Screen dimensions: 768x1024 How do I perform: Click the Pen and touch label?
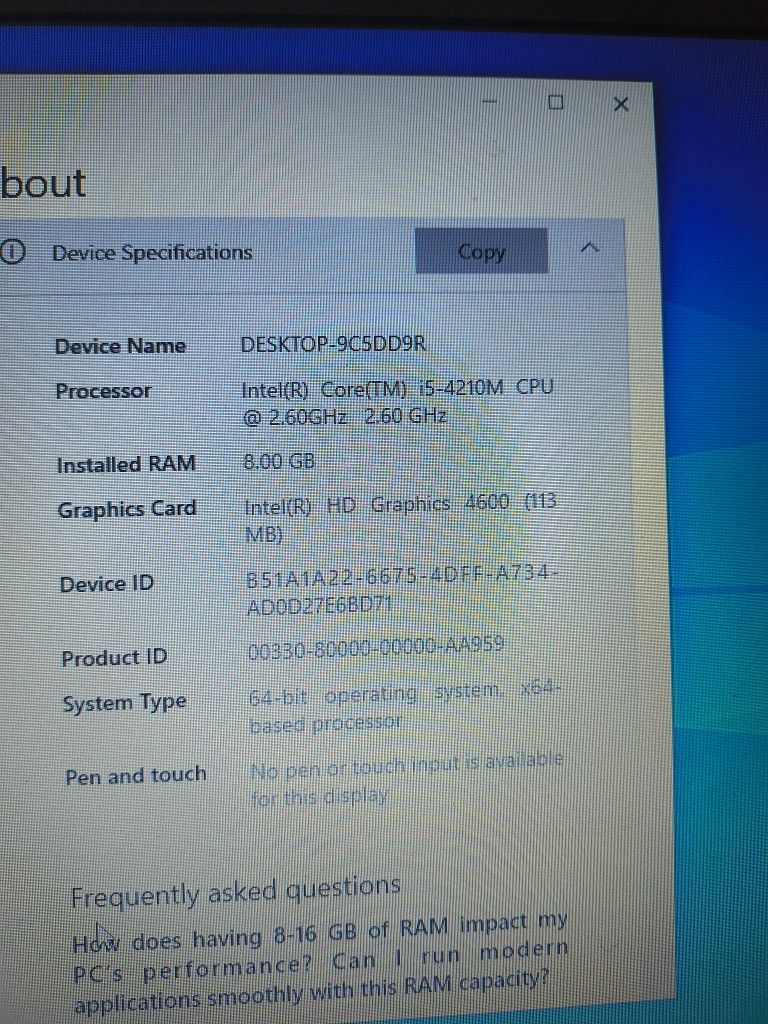[x=135, y=776]
